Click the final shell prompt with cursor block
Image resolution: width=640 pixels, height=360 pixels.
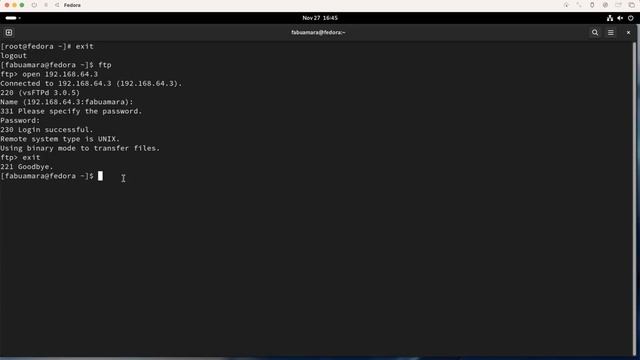[x=52, y=176]
